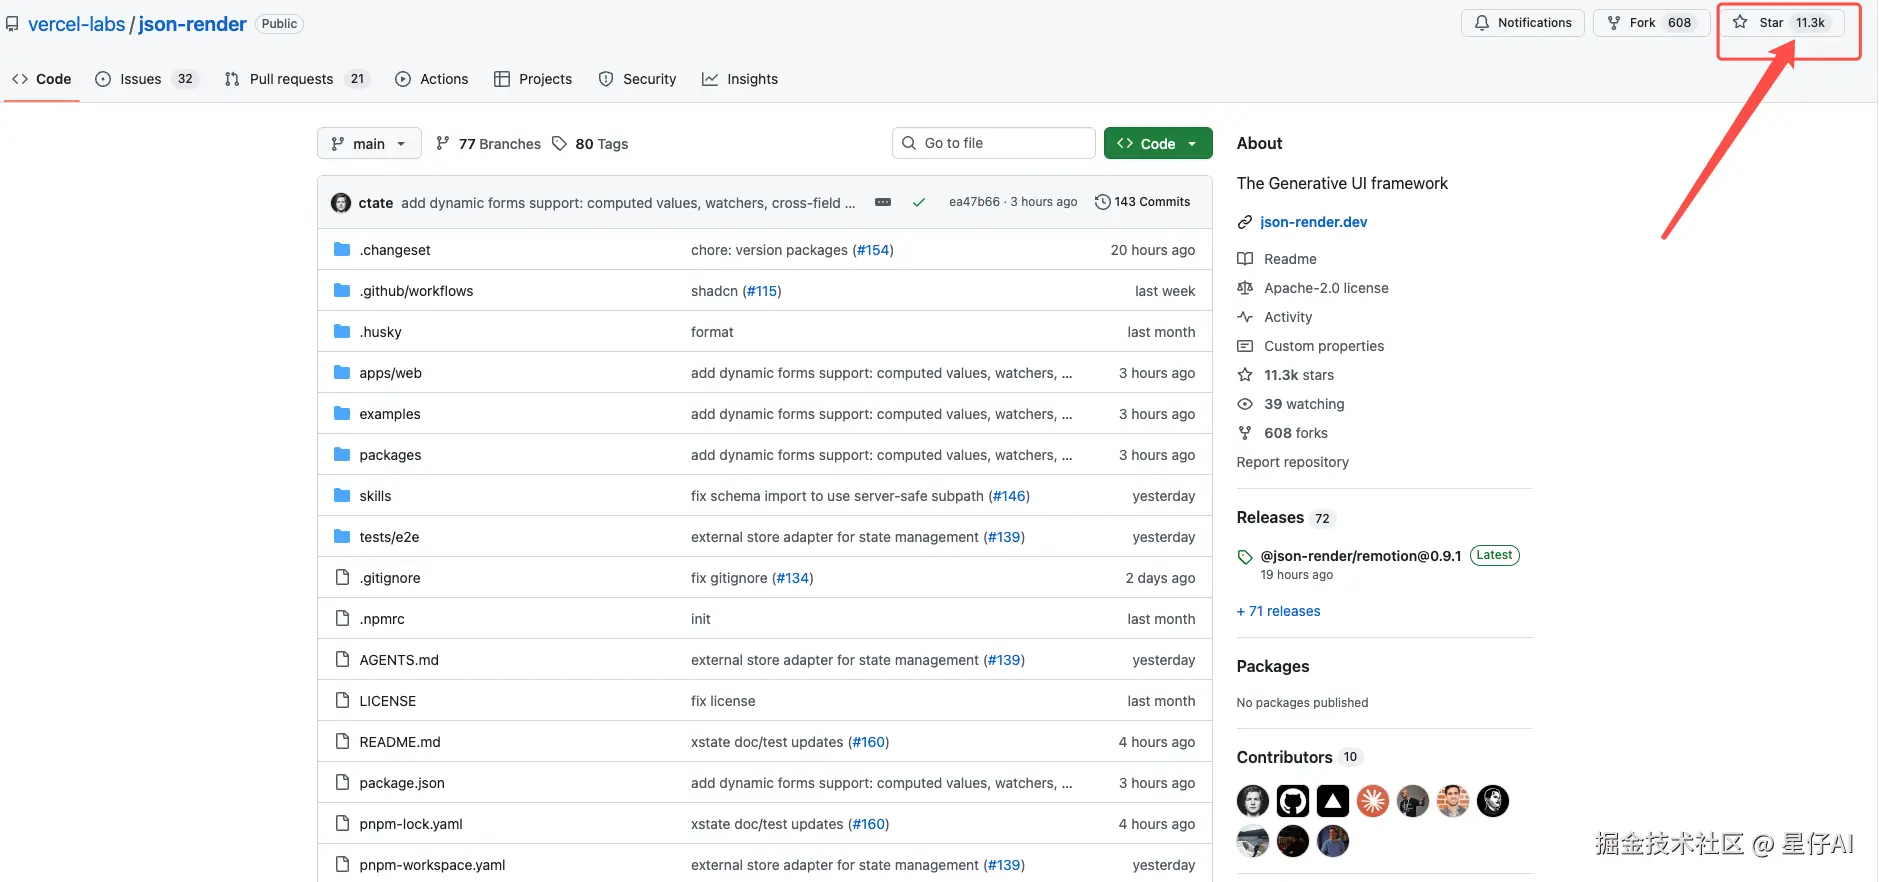Click the commit history clock icon
Screen dimensions: 1879x882
point(1103,202)
